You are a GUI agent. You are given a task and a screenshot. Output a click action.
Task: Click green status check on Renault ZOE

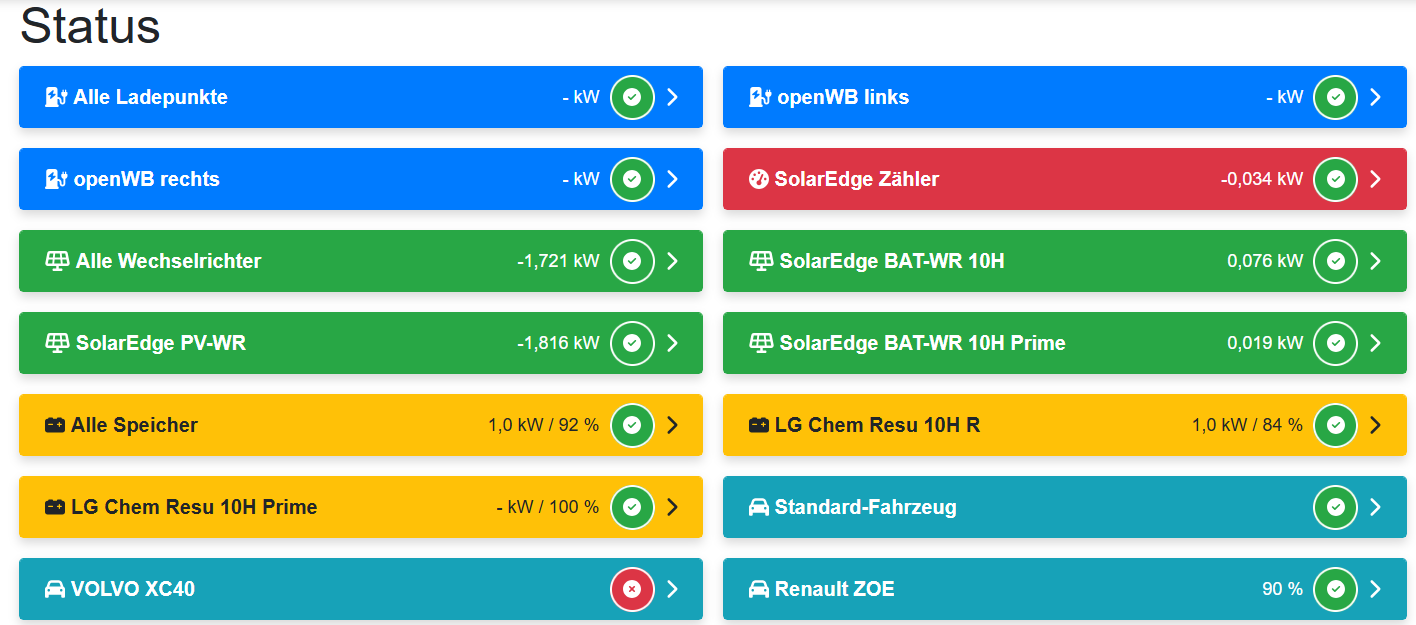click(x=1335, y=589)
